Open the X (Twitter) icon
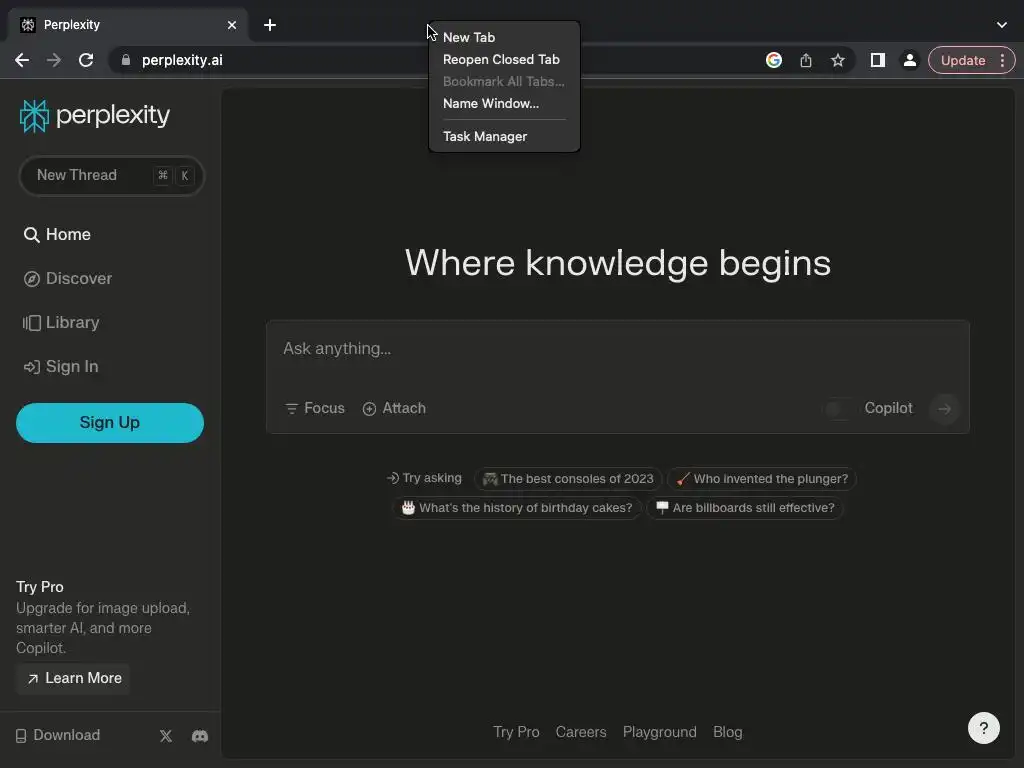This screenshot has height=768, width=1024. [166, 736]
